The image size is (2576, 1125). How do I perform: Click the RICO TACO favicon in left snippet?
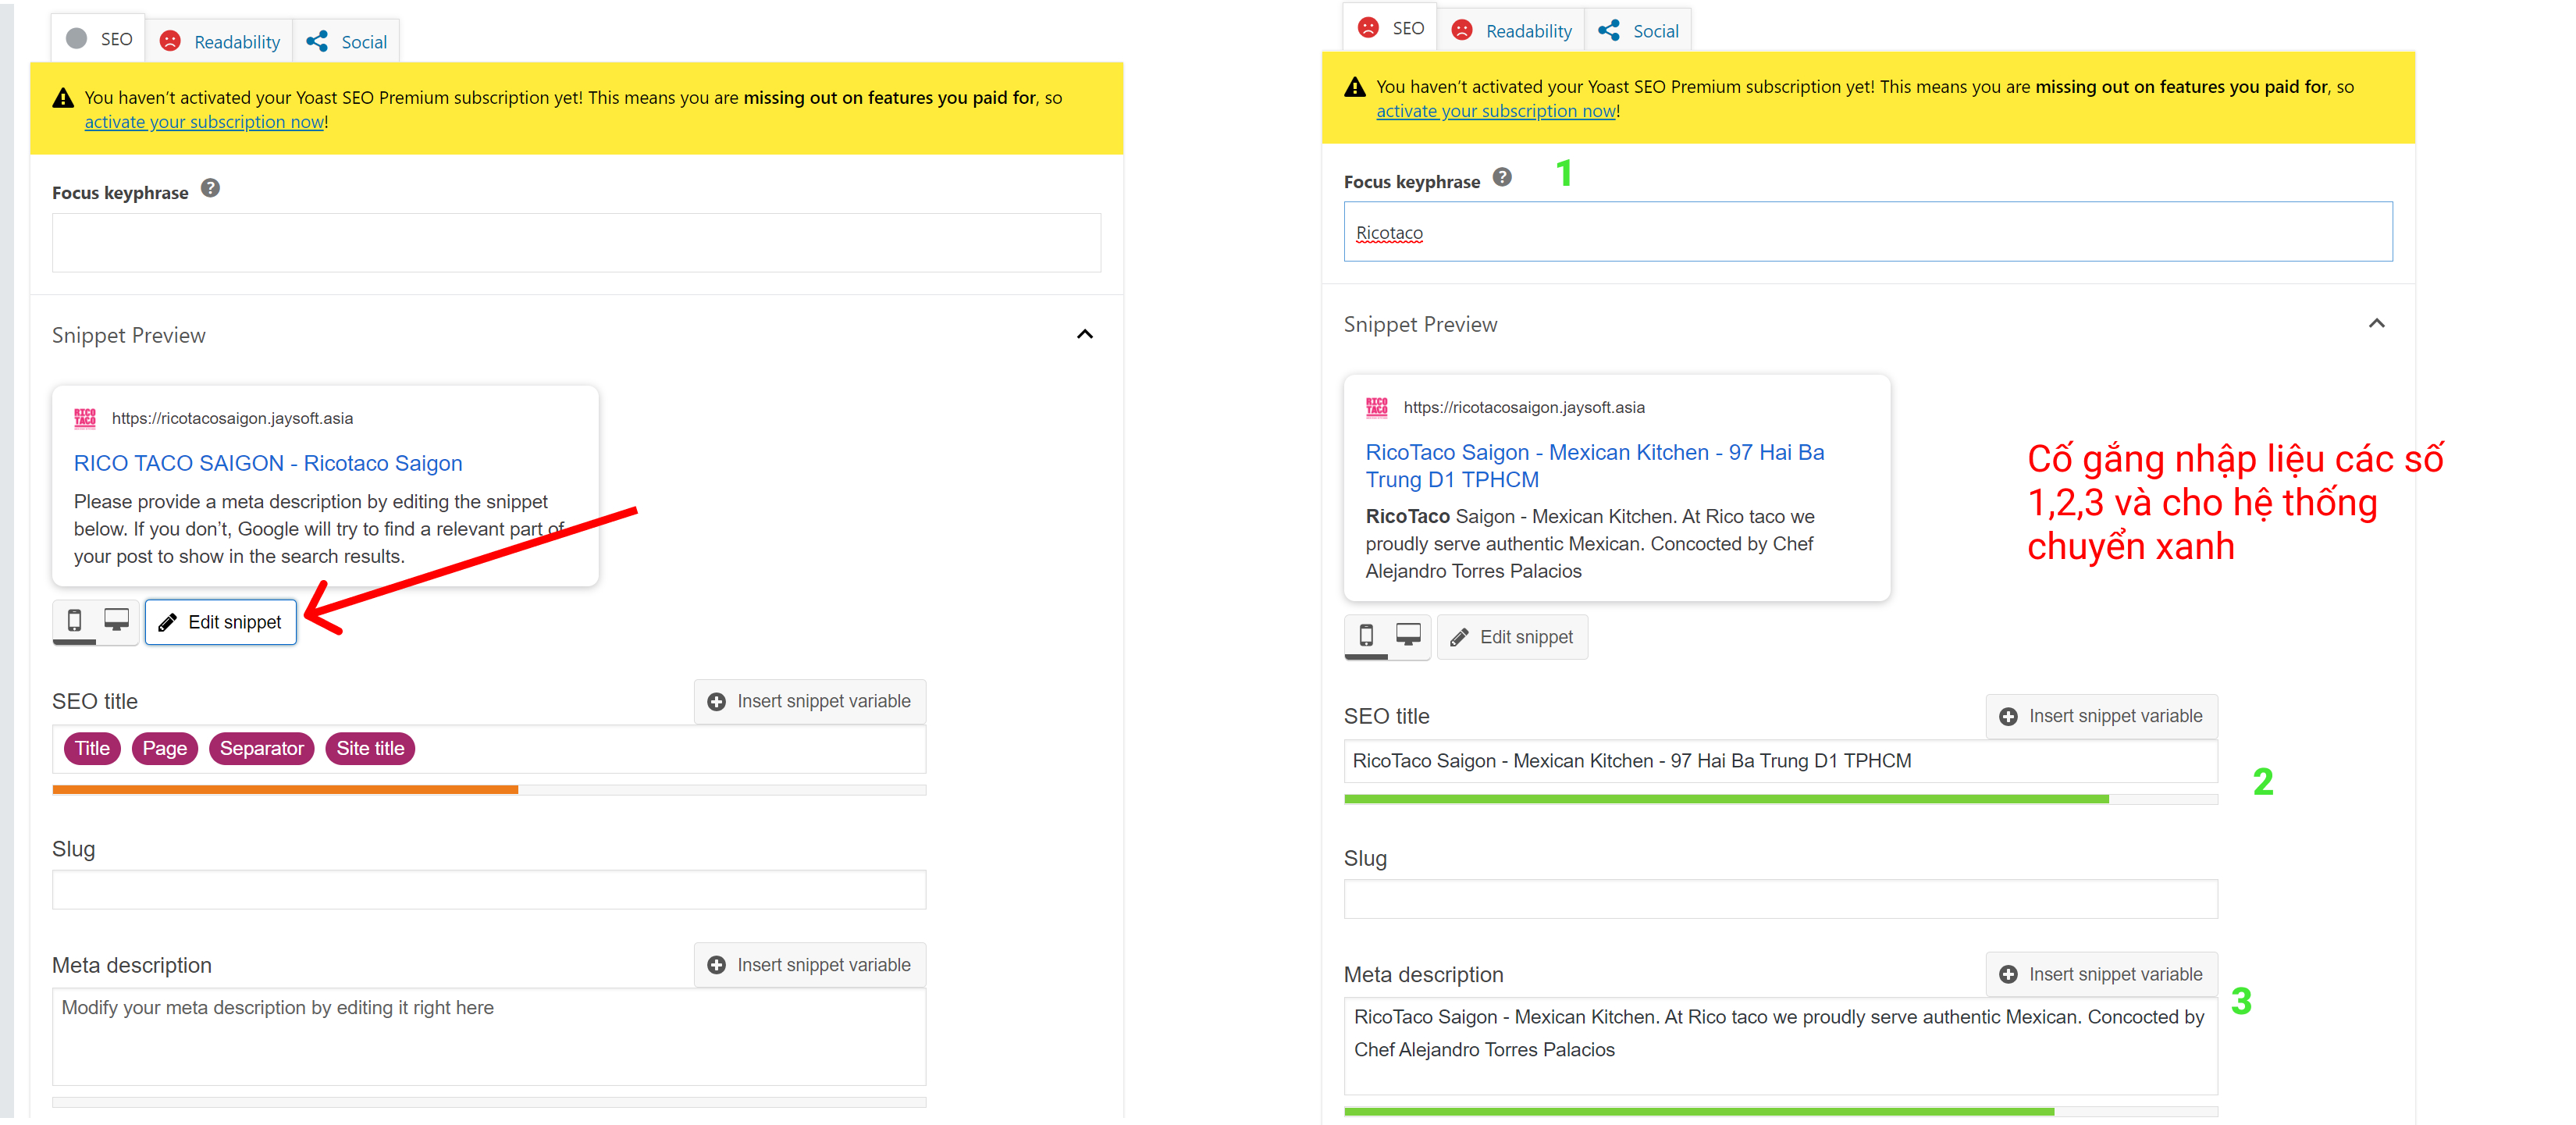click(x=85, y=418)
